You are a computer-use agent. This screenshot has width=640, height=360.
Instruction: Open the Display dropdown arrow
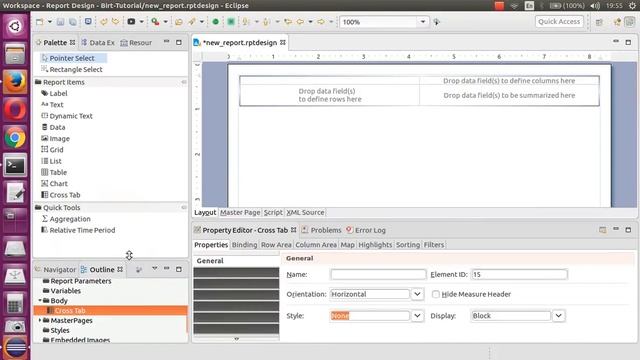coord(558,316)
